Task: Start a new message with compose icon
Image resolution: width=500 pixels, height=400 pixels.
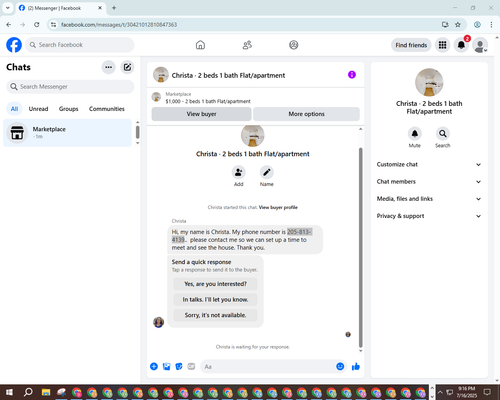Action: 127,67
